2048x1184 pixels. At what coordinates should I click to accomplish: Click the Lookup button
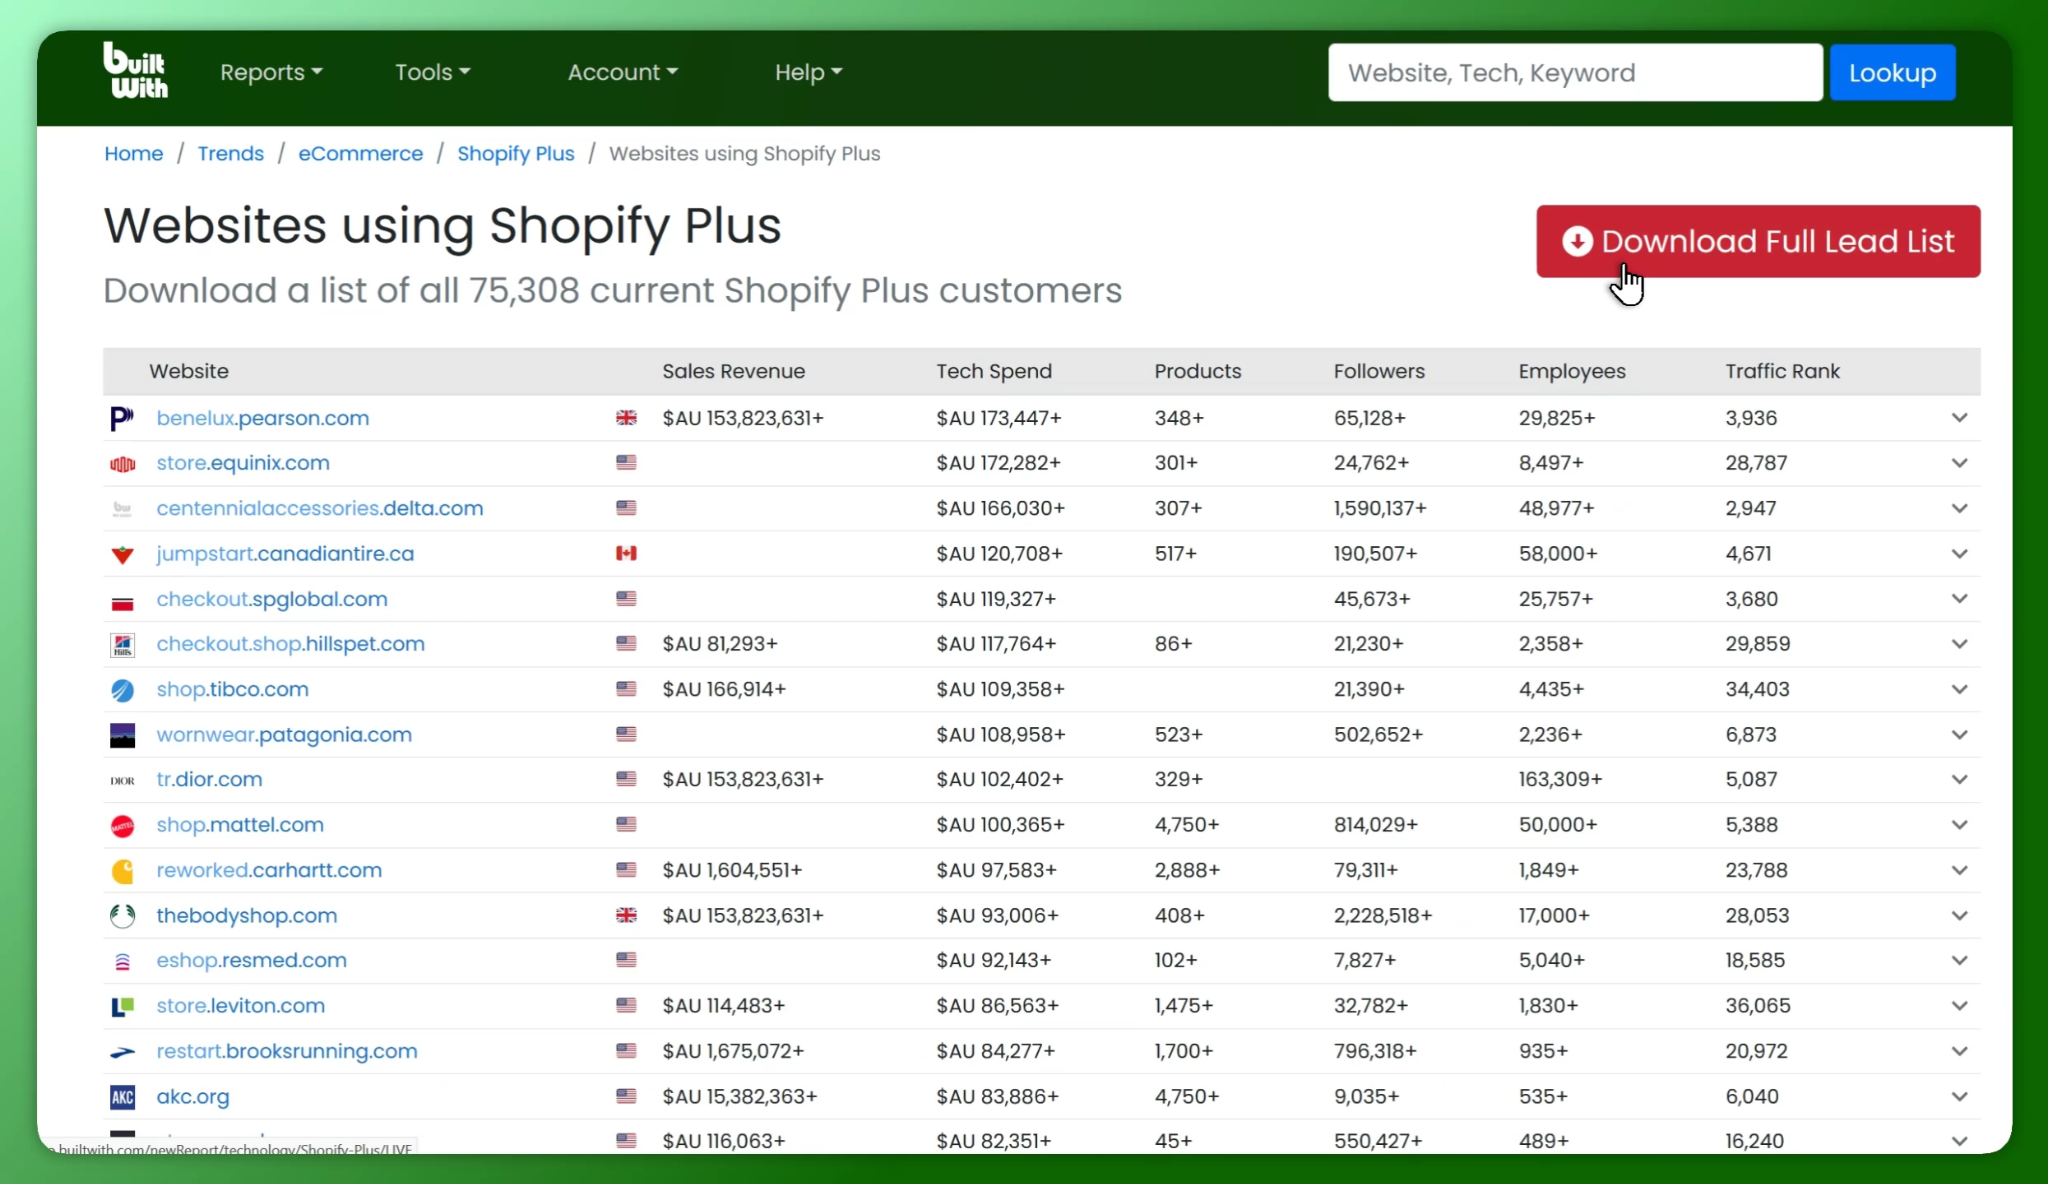click(x=1892, y=72)
